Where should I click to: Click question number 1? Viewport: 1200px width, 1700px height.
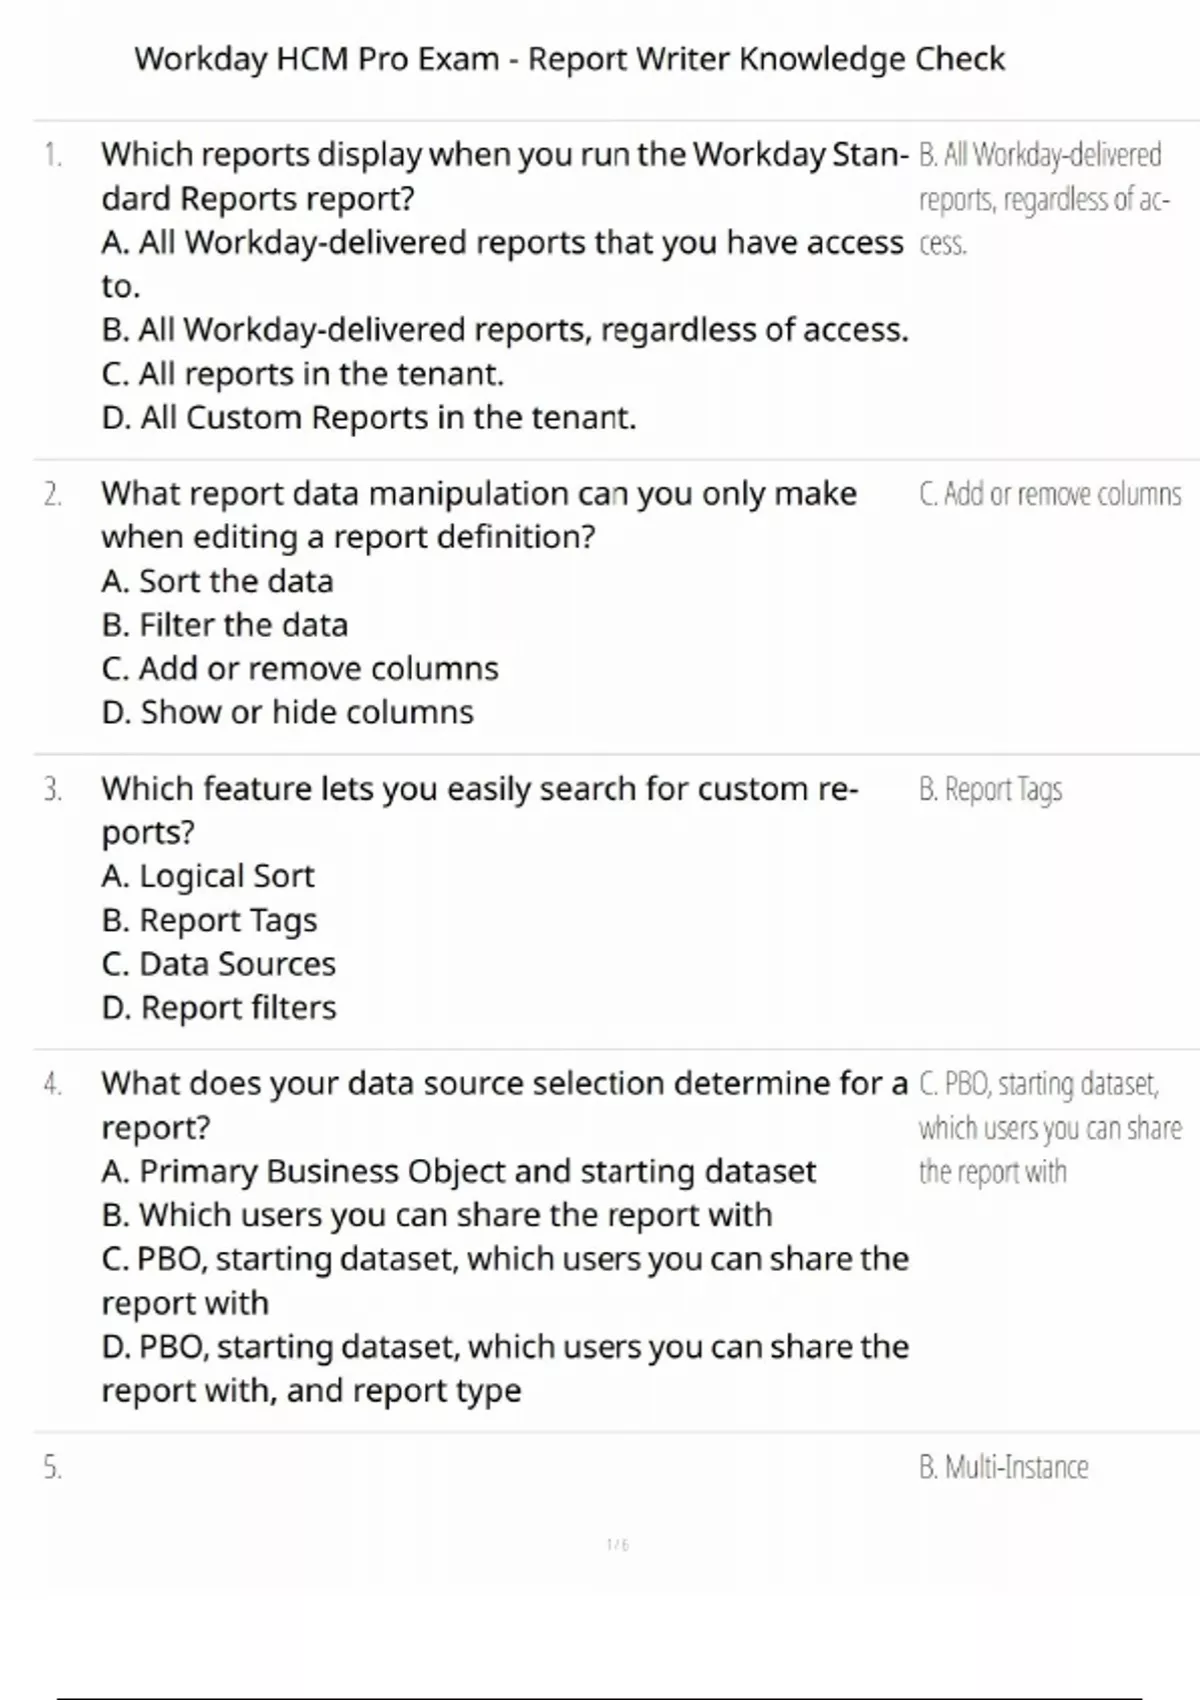pos(53,155)
